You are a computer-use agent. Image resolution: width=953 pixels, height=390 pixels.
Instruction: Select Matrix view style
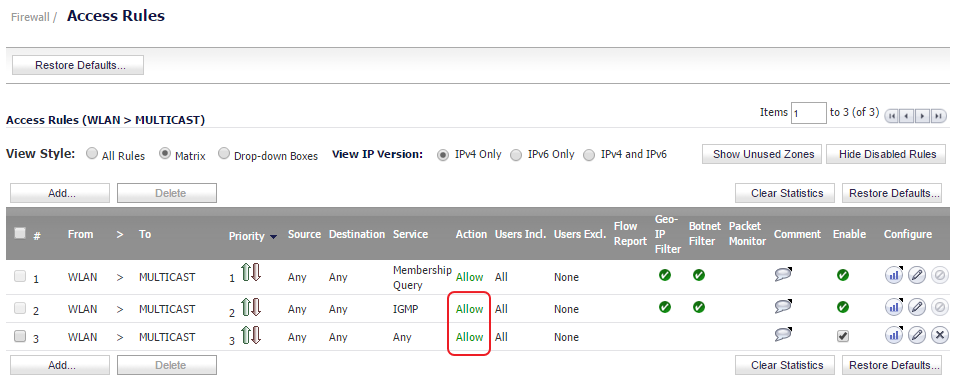(165, 154)
